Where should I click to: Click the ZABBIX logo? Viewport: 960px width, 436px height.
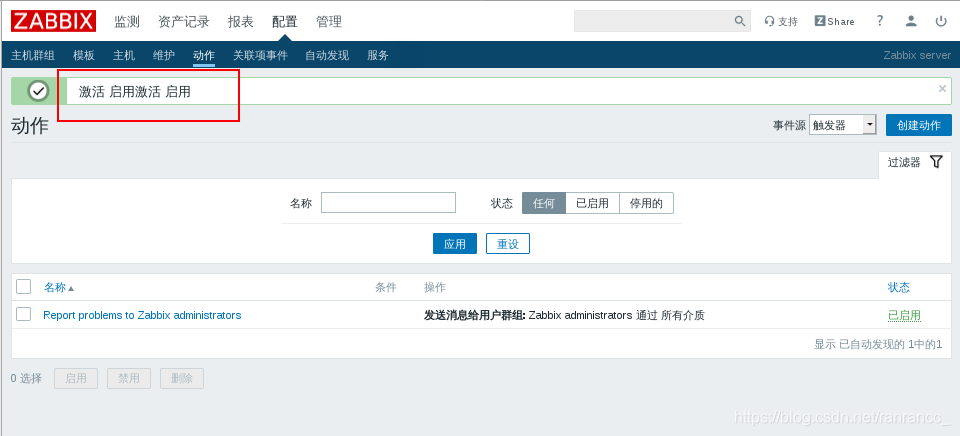(x=53, y=21)
